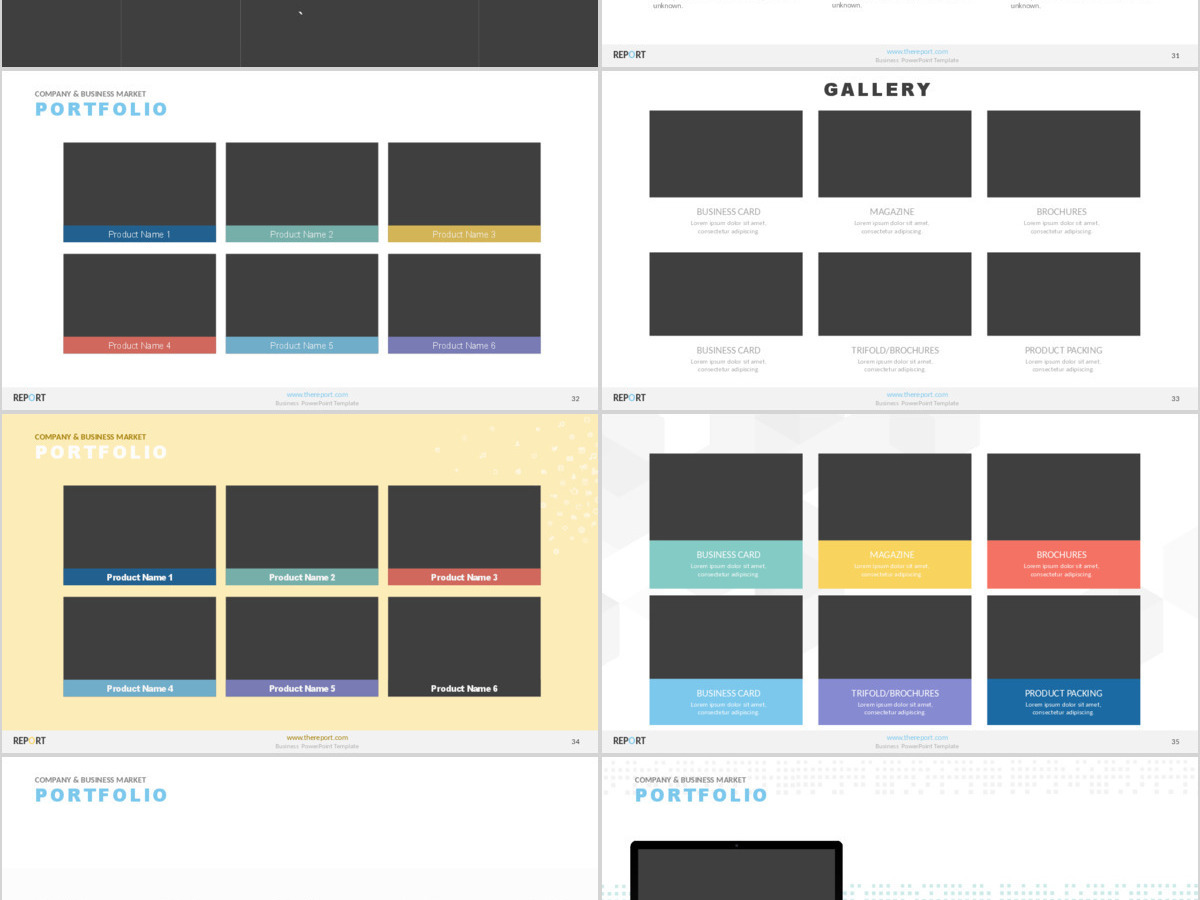Image resolution: width=1200 pixels, height=900 pixels.
Task: Select the teal Product Name 2 bar on slide 34
Action: pos(301,577)
